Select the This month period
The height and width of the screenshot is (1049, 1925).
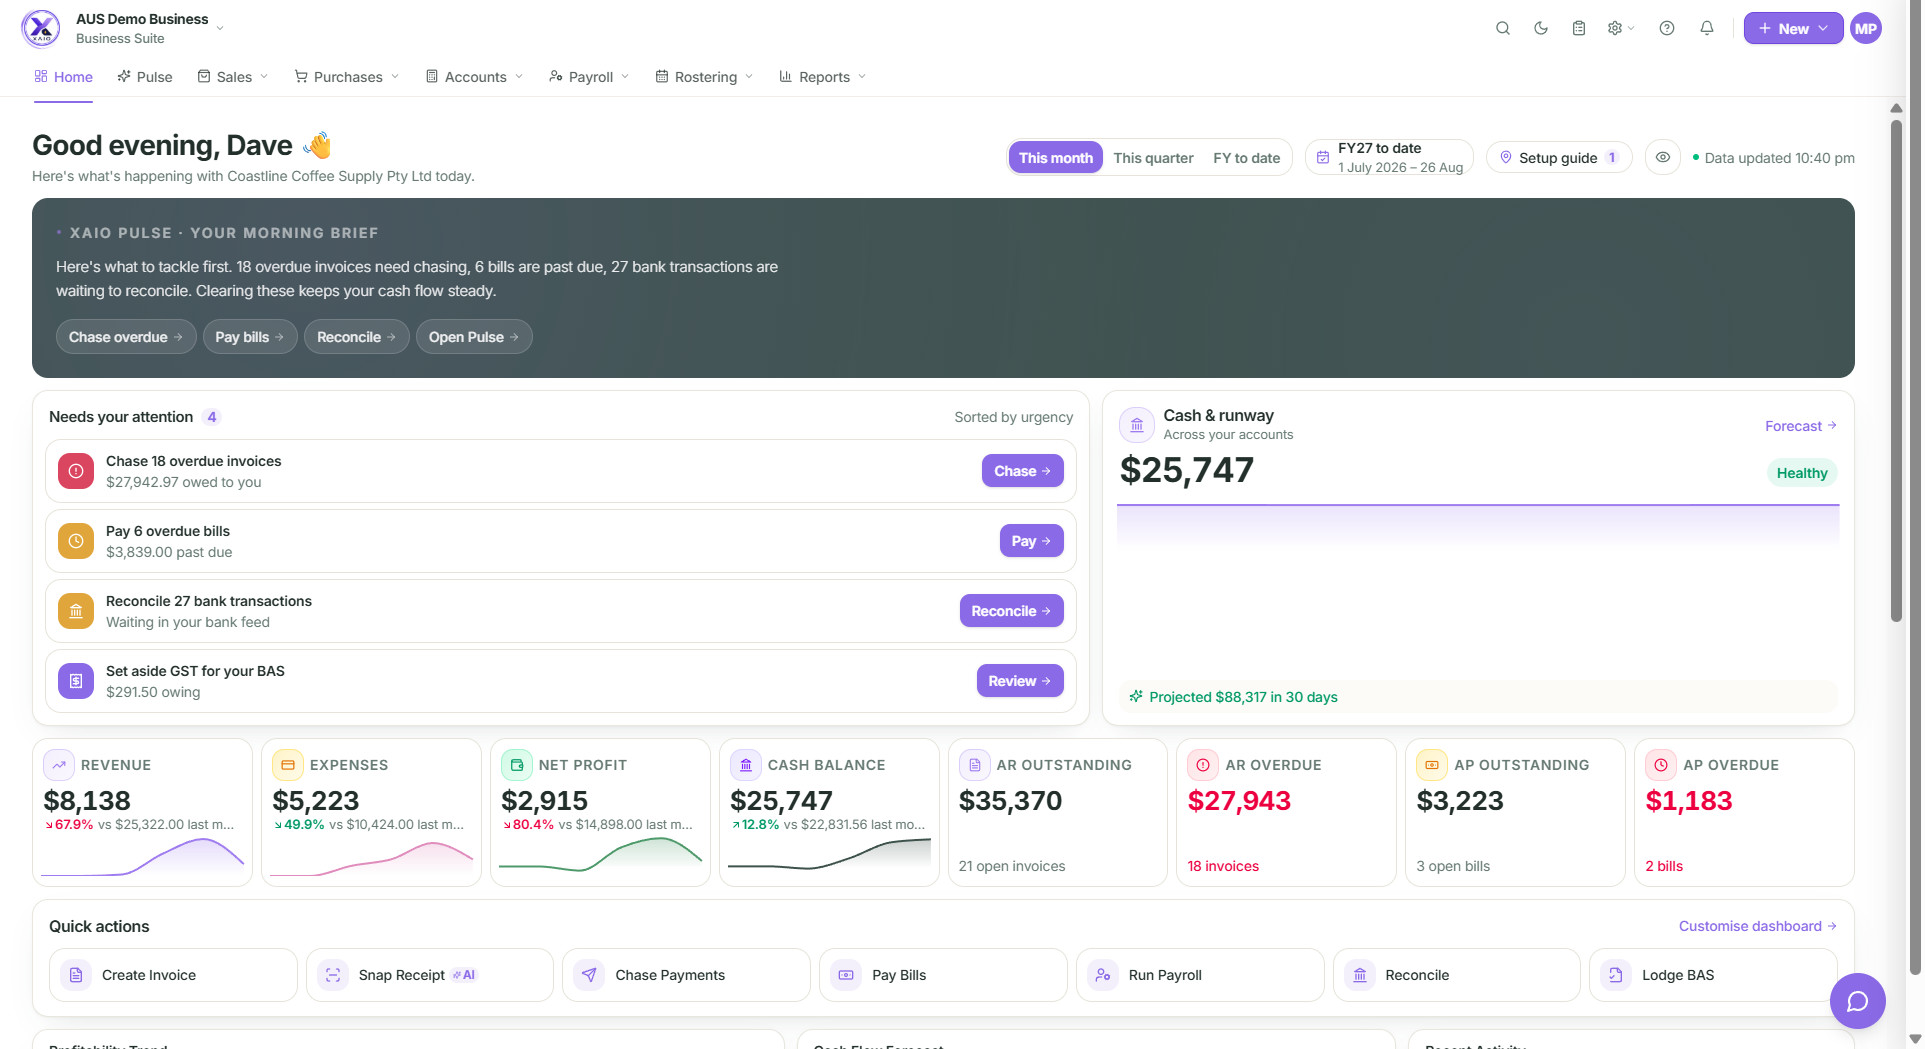pos(1055,158)
